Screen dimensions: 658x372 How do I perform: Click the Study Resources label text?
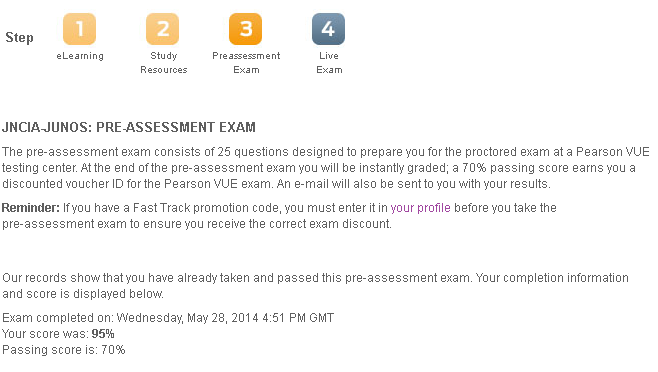(x=164, y=63)
